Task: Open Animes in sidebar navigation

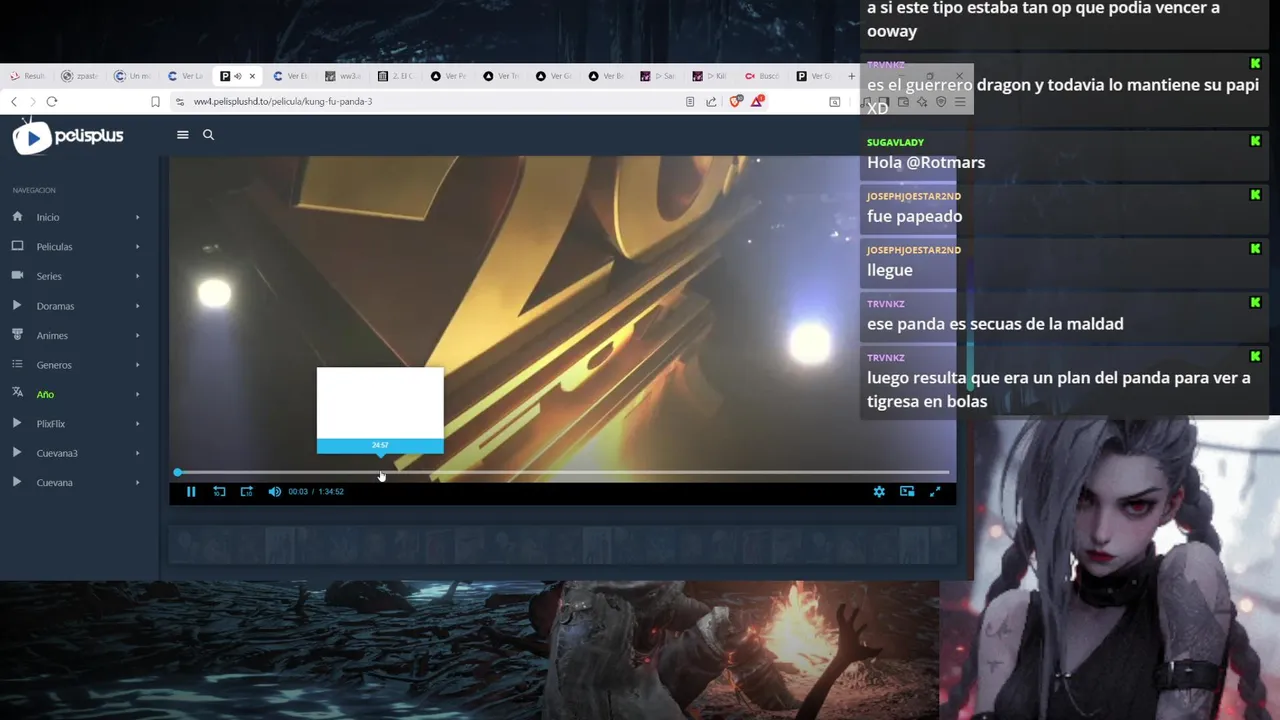Action: [52, 336]
